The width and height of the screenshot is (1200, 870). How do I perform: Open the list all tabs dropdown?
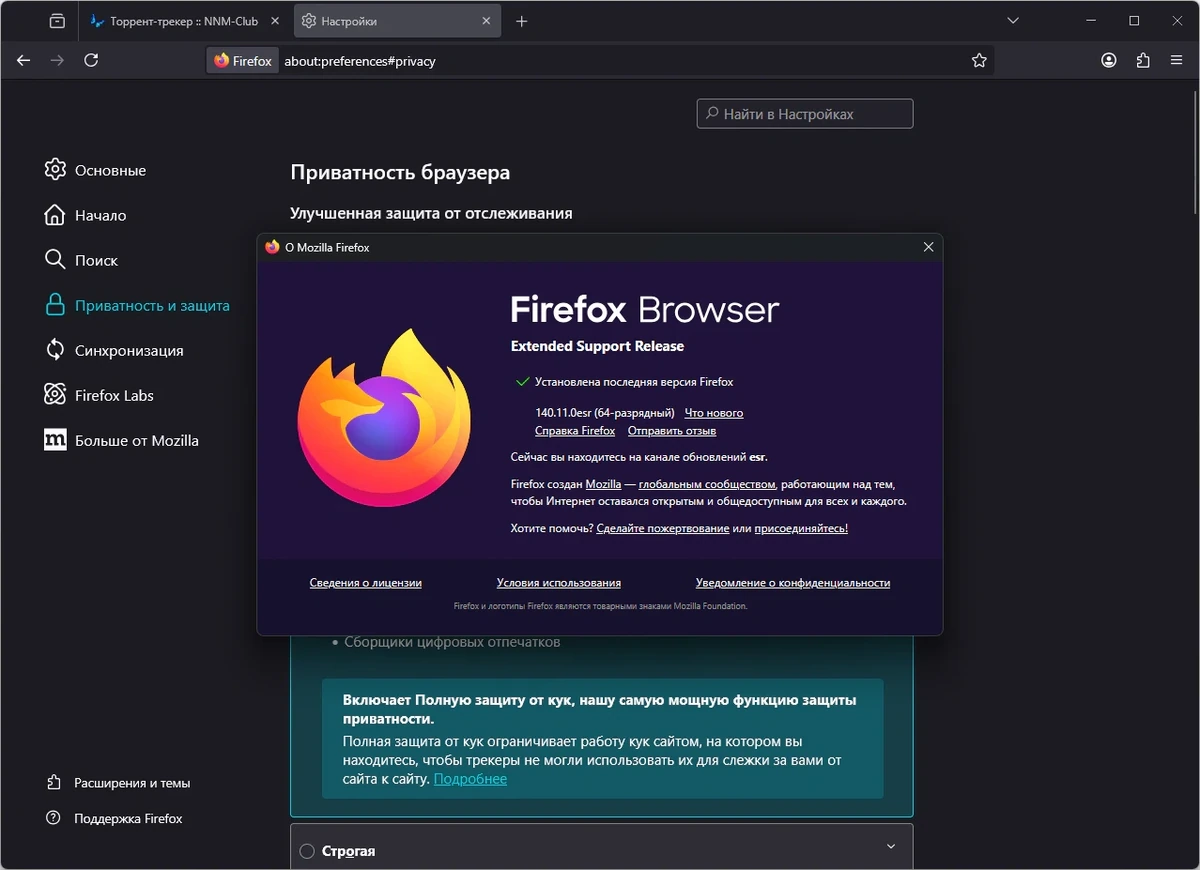click(1011, 21)
